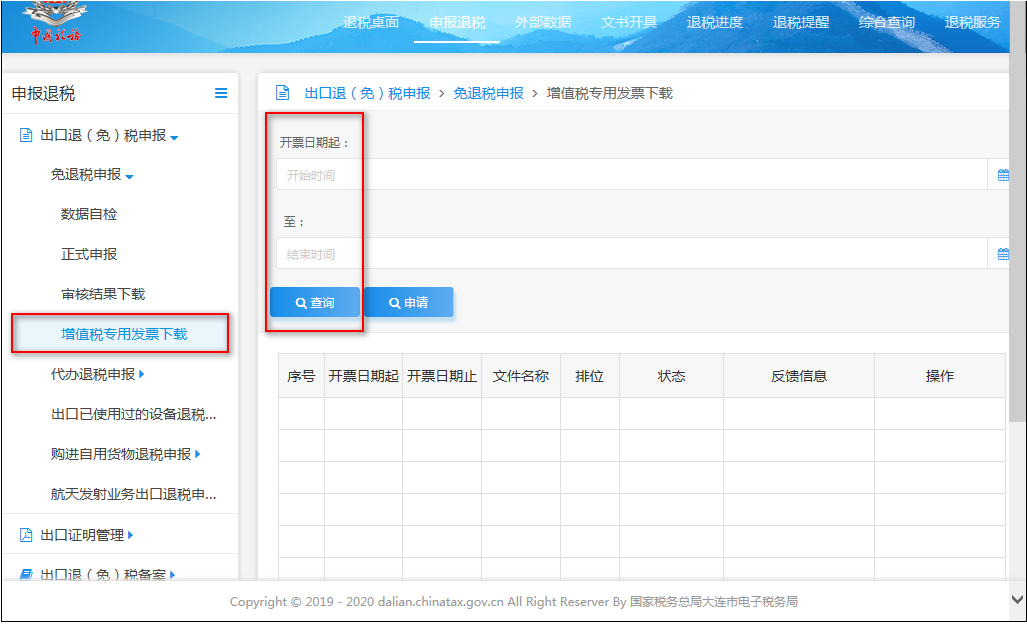Click the file icon beside sidebar 出口退（免）税申报

tap(26, 135)
